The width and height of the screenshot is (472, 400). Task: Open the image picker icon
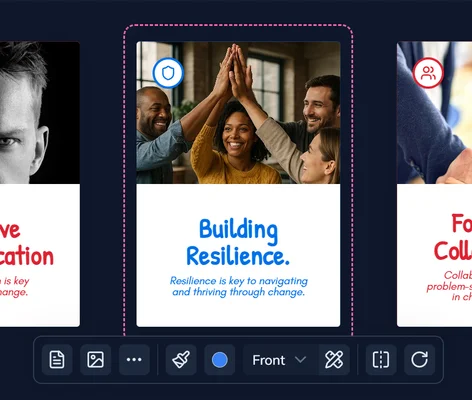coord(95,360)
